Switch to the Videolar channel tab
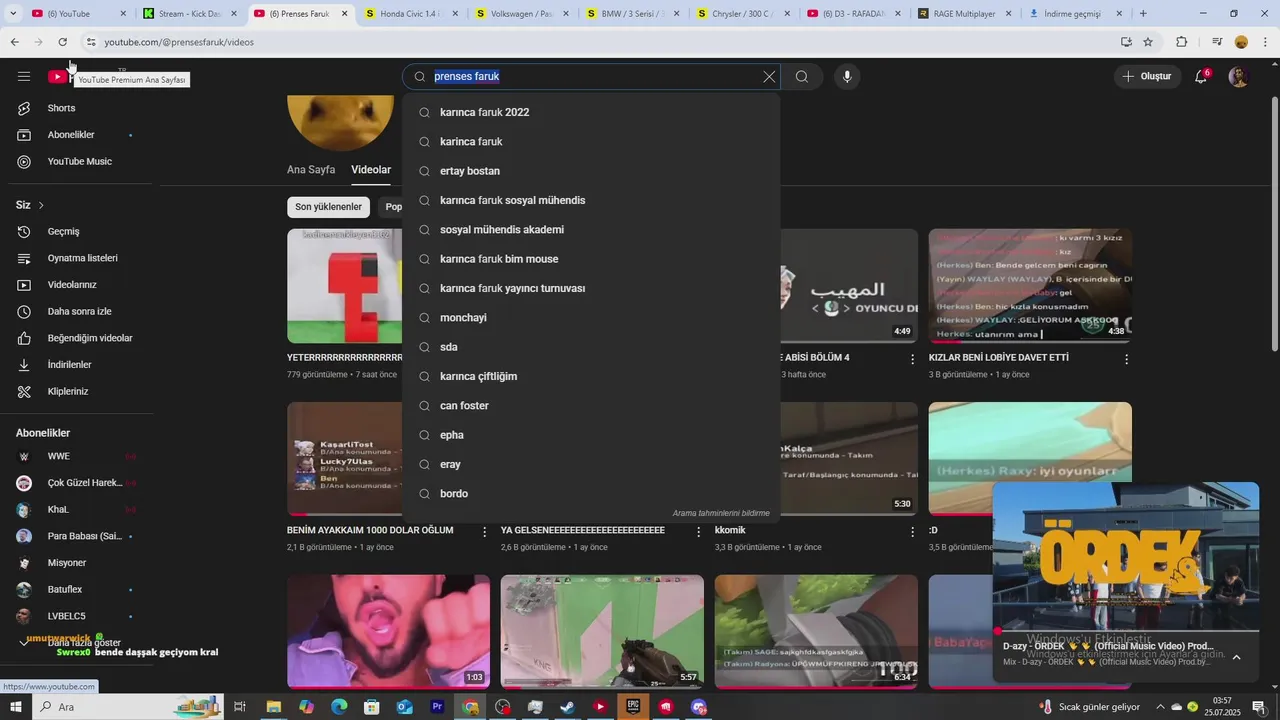Screen dimensions: 1280x720 371,170
